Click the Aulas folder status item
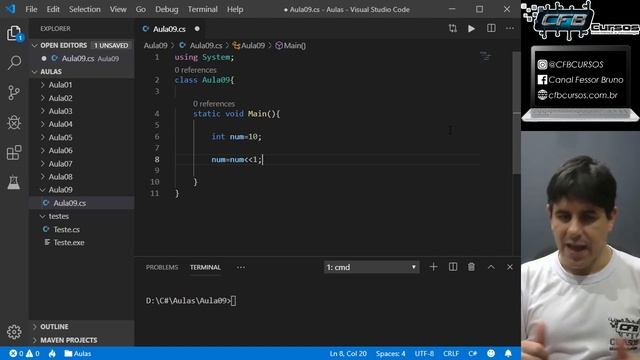 pyautogui.click(x=78, y=353)
